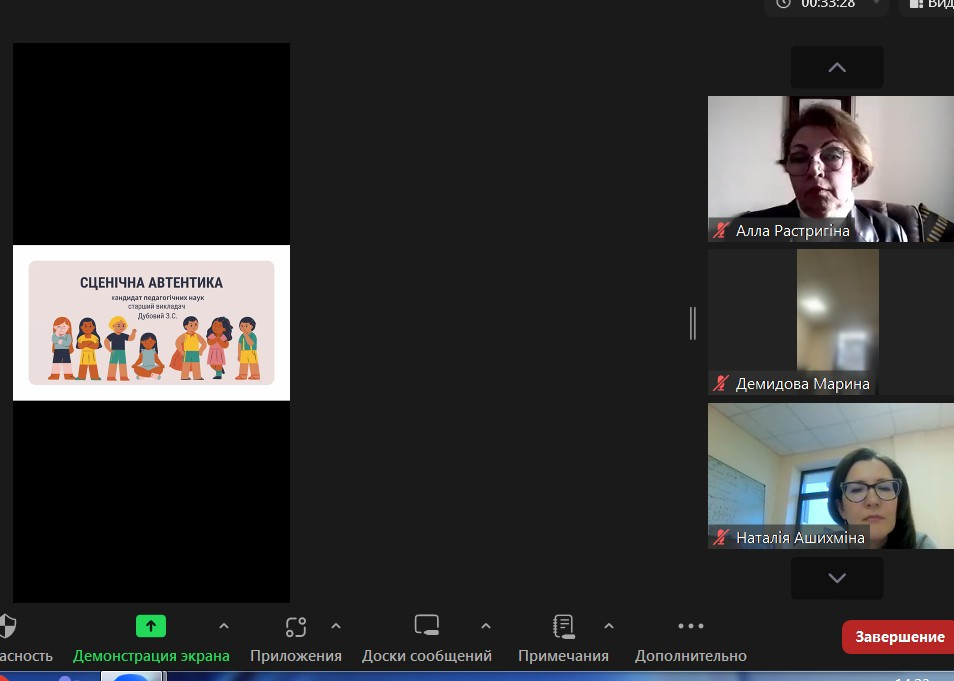Select Наталія Ашихміна video tile
This screenshot has width=954, height=681.
[x=831, y=476]
